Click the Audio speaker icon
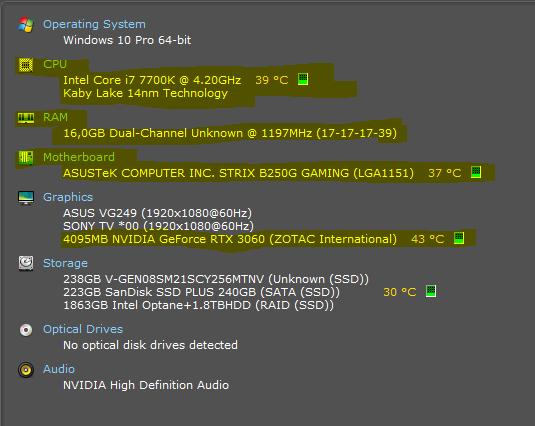This screenshot has width=535, height=426. click(x=26, y=370)
